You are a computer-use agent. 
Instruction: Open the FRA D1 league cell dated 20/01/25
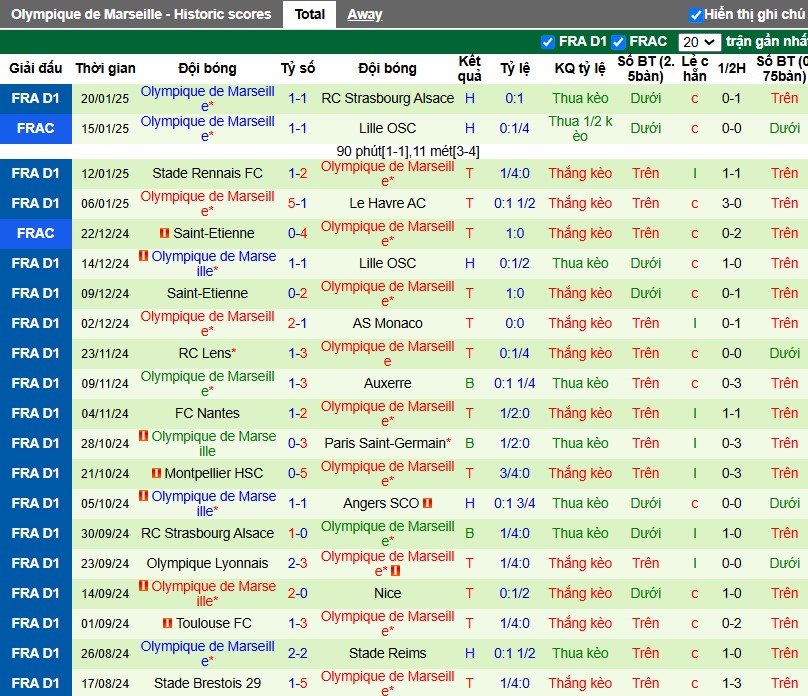click(x=36, y=98)
